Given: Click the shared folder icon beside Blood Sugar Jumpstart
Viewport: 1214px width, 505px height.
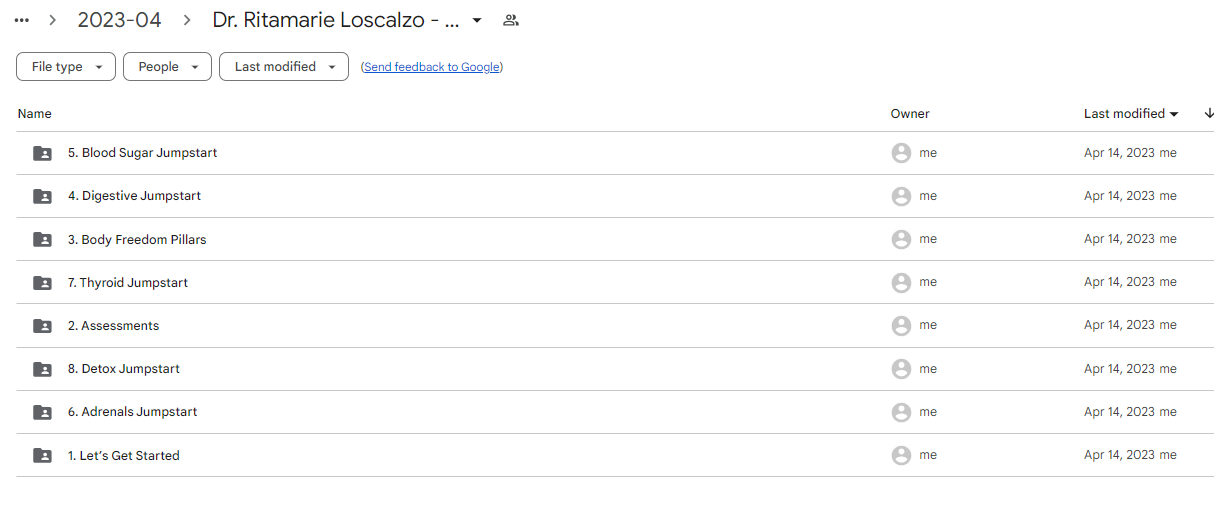Looking at the screenshot, I should (42, 153).
